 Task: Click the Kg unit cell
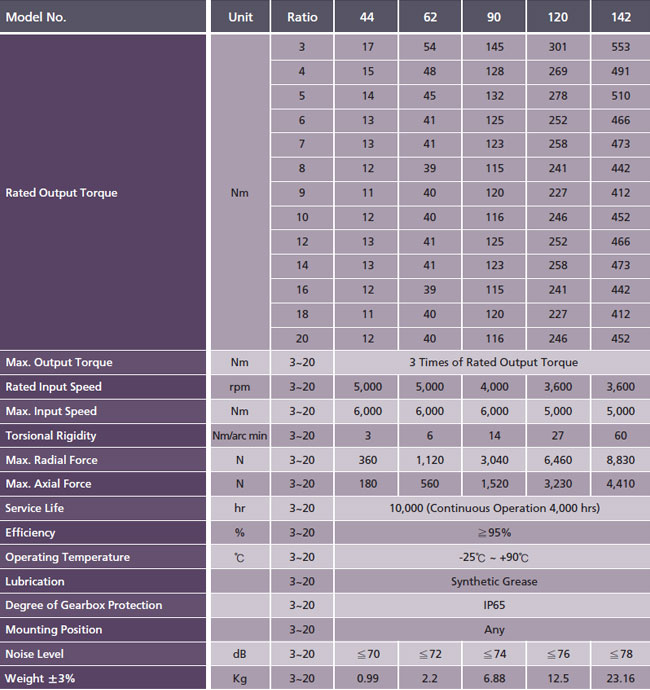[240, 678]
